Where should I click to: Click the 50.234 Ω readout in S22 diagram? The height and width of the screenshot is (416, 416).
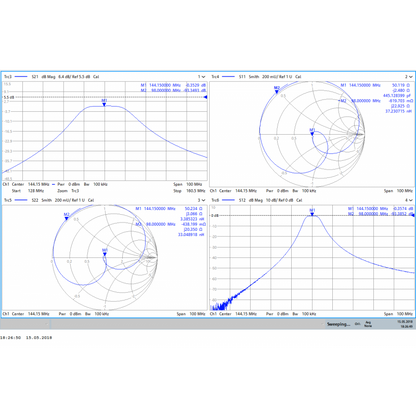(194, 209)
